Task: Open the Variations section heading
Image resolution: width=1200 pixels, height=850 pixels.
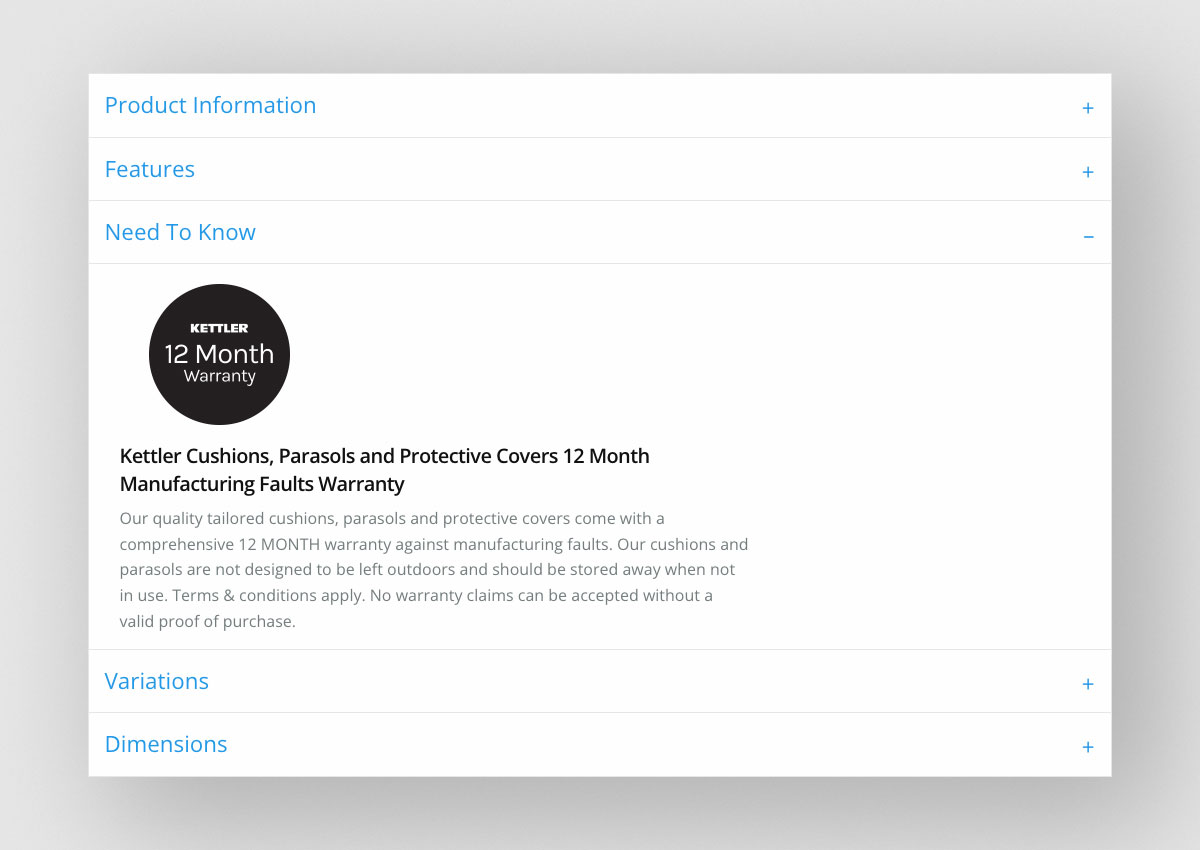Action: 157,681
